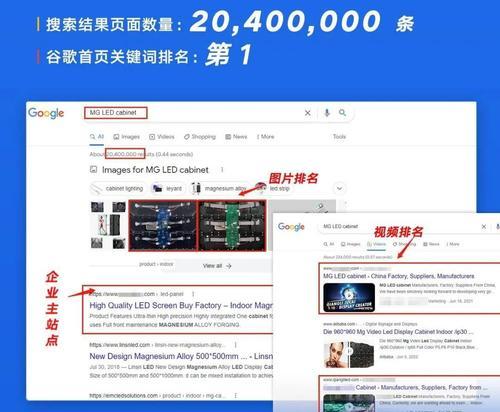Click the emcledsolutions.com result URL
500x412 pixels.
point(157,396)
